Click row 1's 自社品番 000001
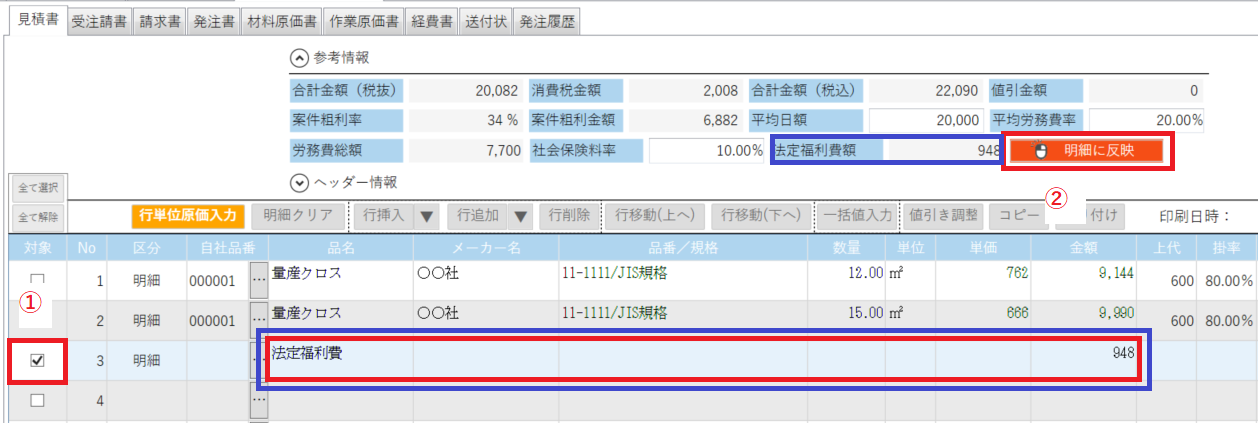 [x=217, y=281]
